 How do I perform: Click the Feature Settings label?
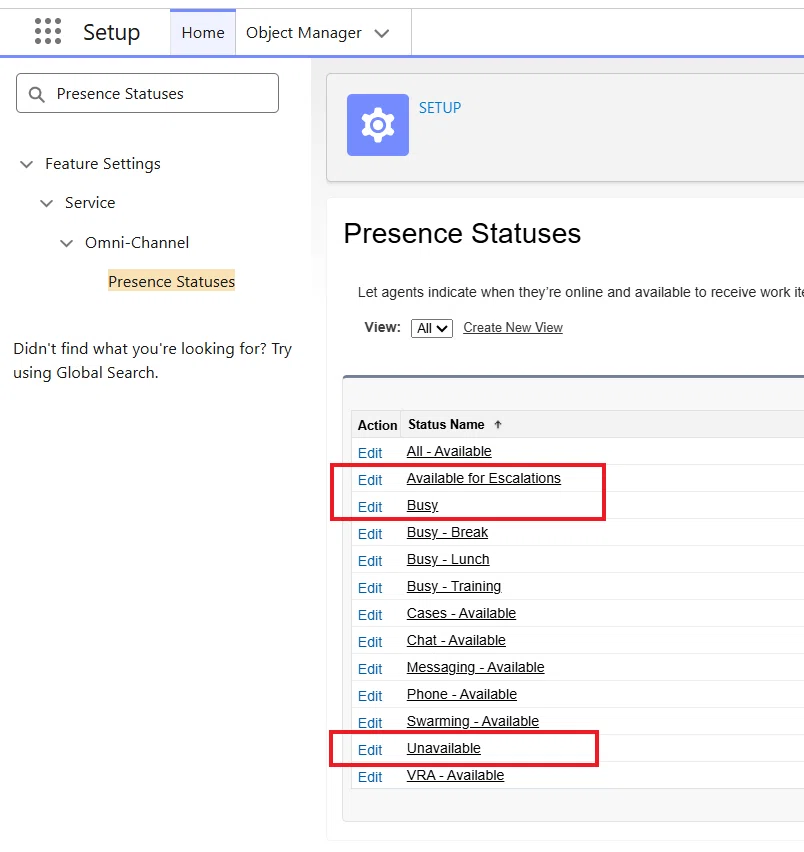(103, 164)
